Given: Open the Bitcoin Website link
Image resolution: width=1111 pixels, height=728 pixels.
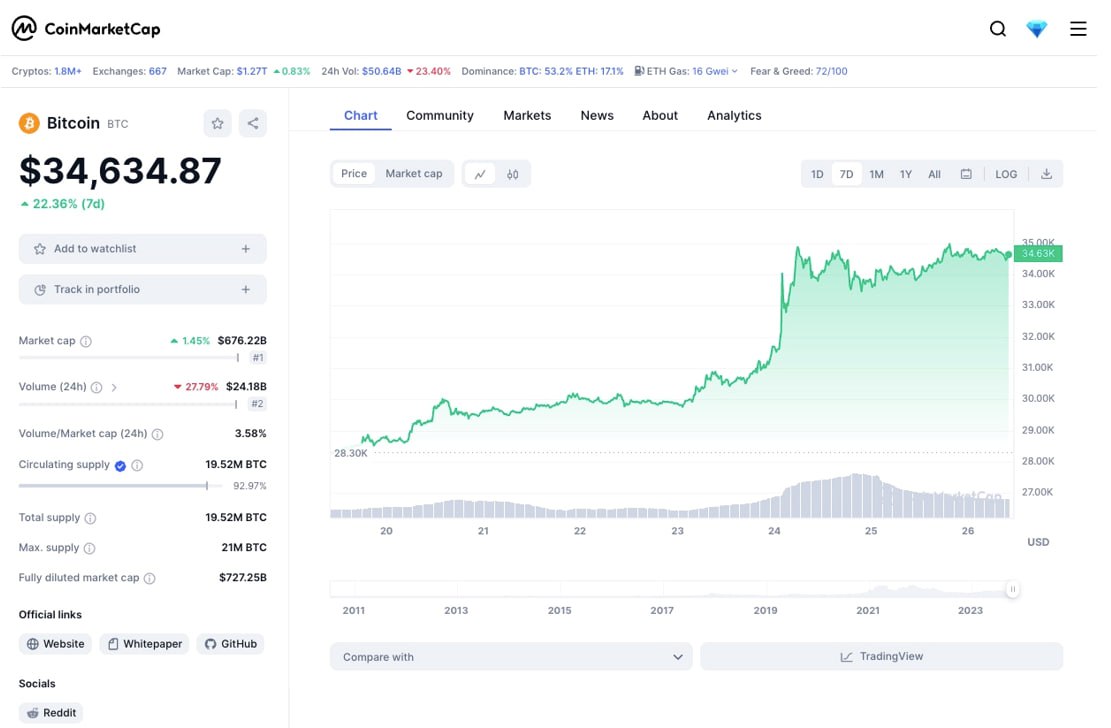Looking at the screenshot, I should [55, 644].
